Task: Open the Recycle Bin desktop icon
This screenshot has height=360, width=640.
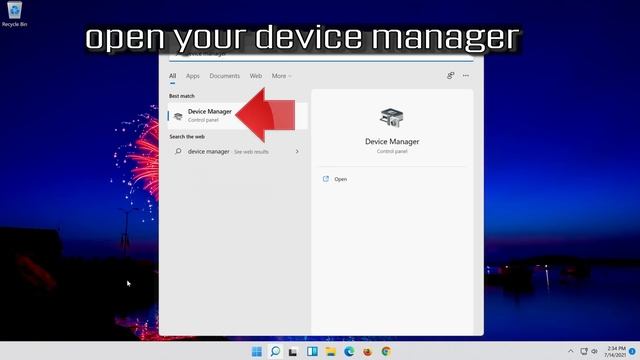Action: point(14,14)
